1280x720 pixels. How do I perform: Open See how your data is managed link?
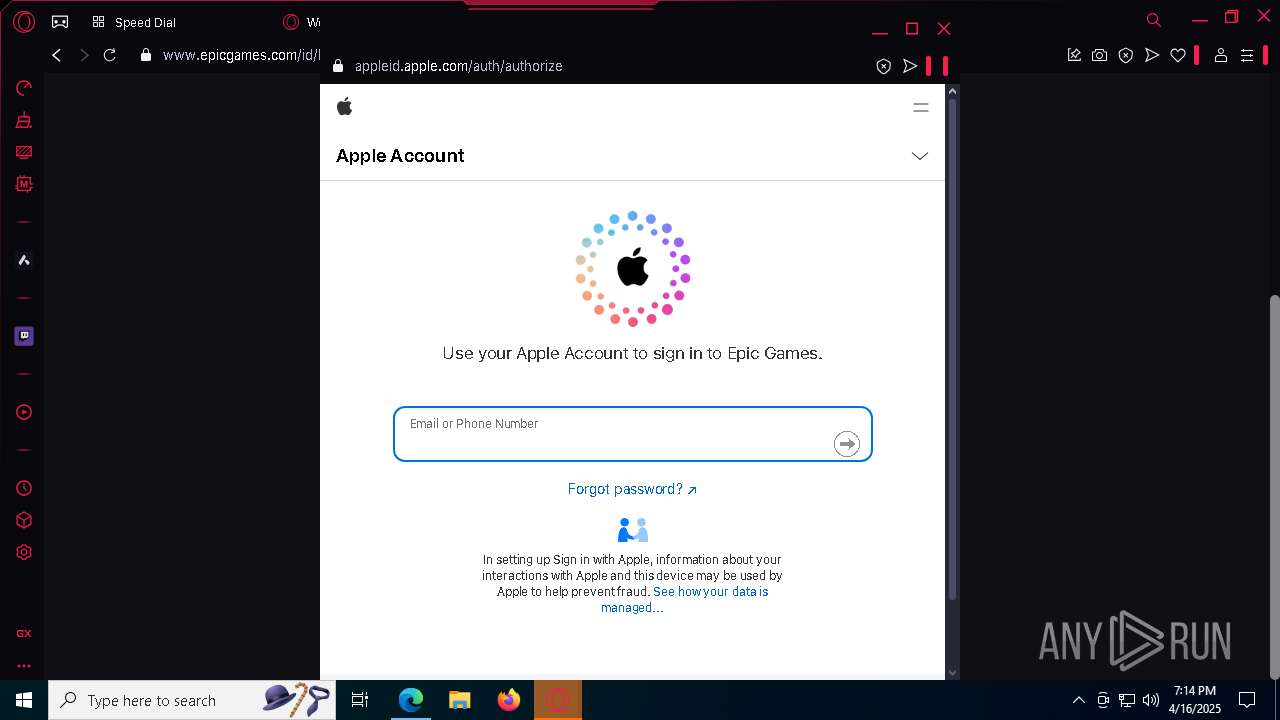(x=685, y=600)
